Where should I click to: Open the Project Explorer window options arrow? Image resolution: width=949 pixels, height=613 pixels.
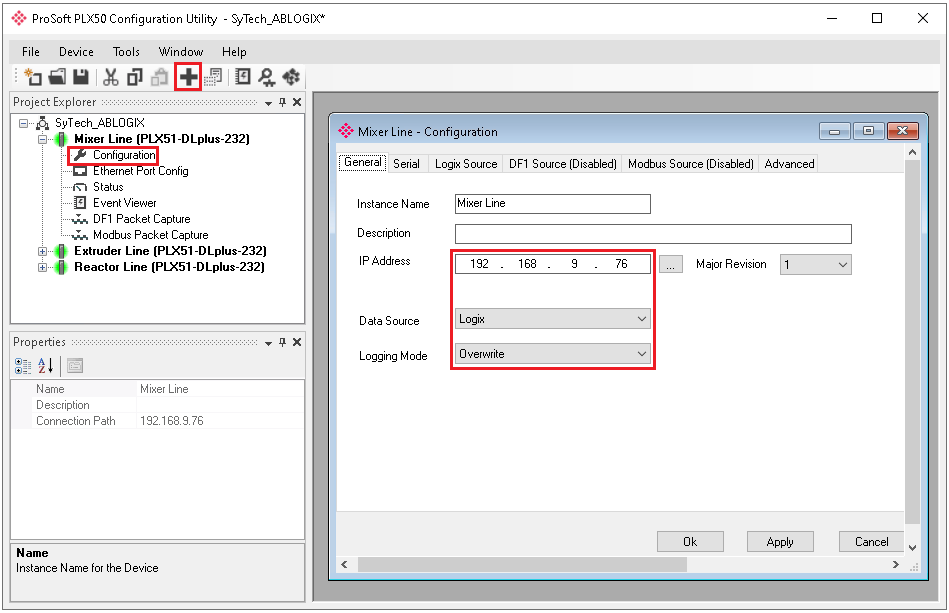pyautogui.click(x=268, y=103)
